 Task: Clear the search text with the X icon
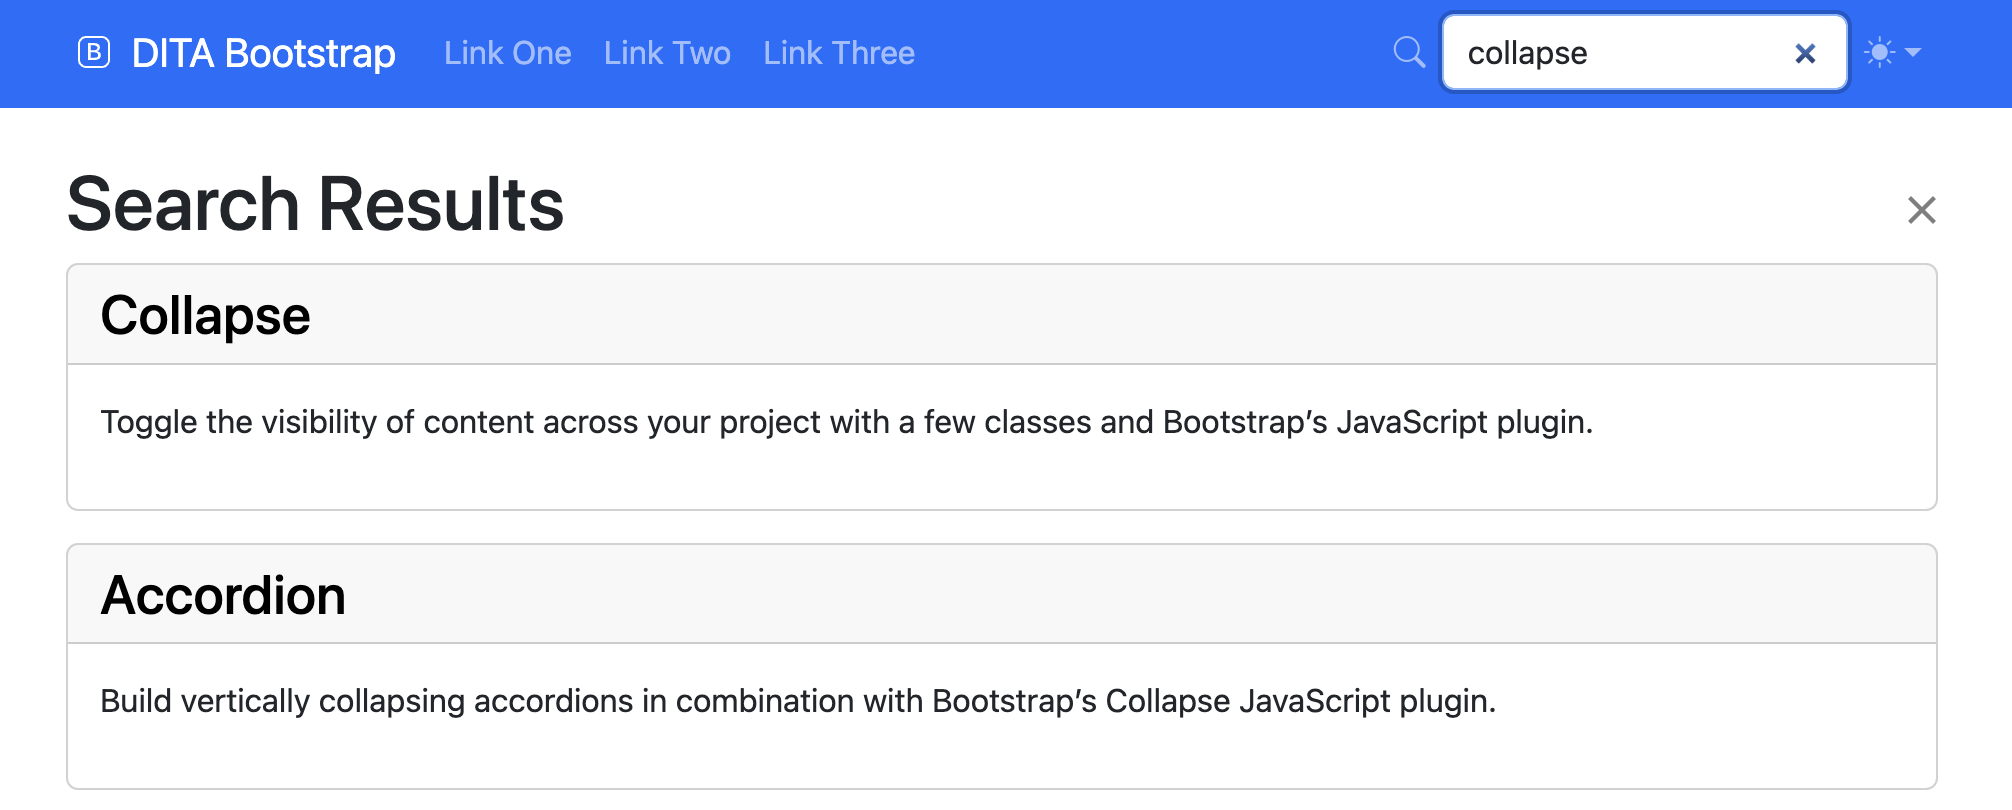(x=1805, y=53)
